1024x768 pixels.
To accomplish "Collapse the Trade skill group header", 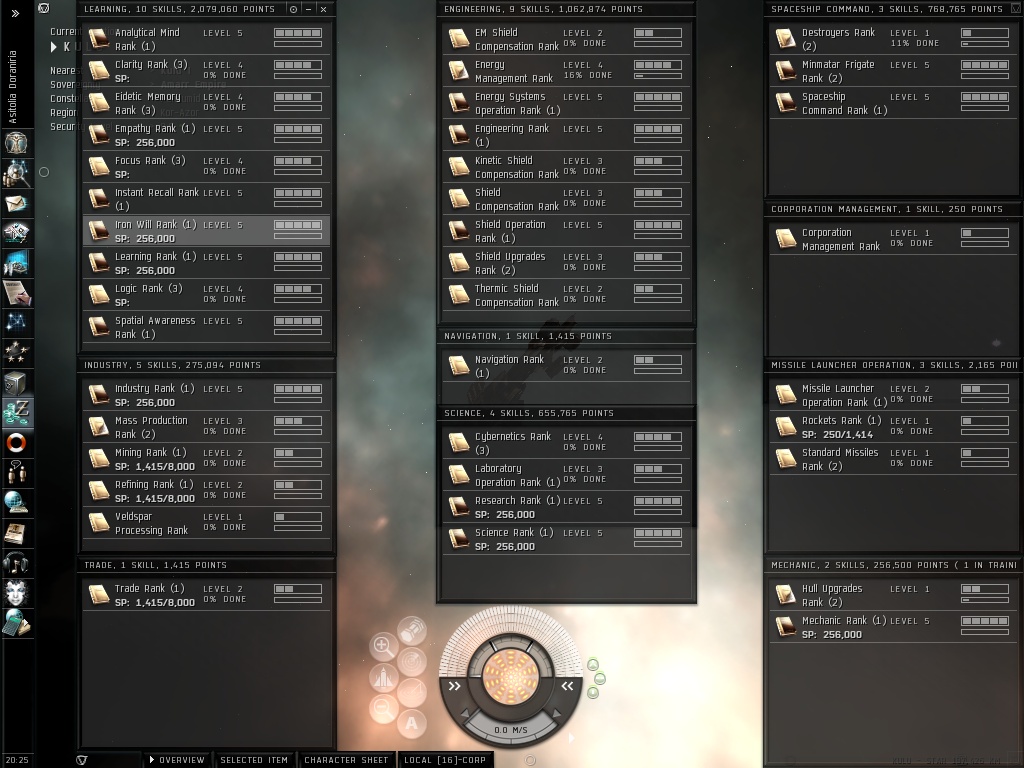I will [206, 565].
